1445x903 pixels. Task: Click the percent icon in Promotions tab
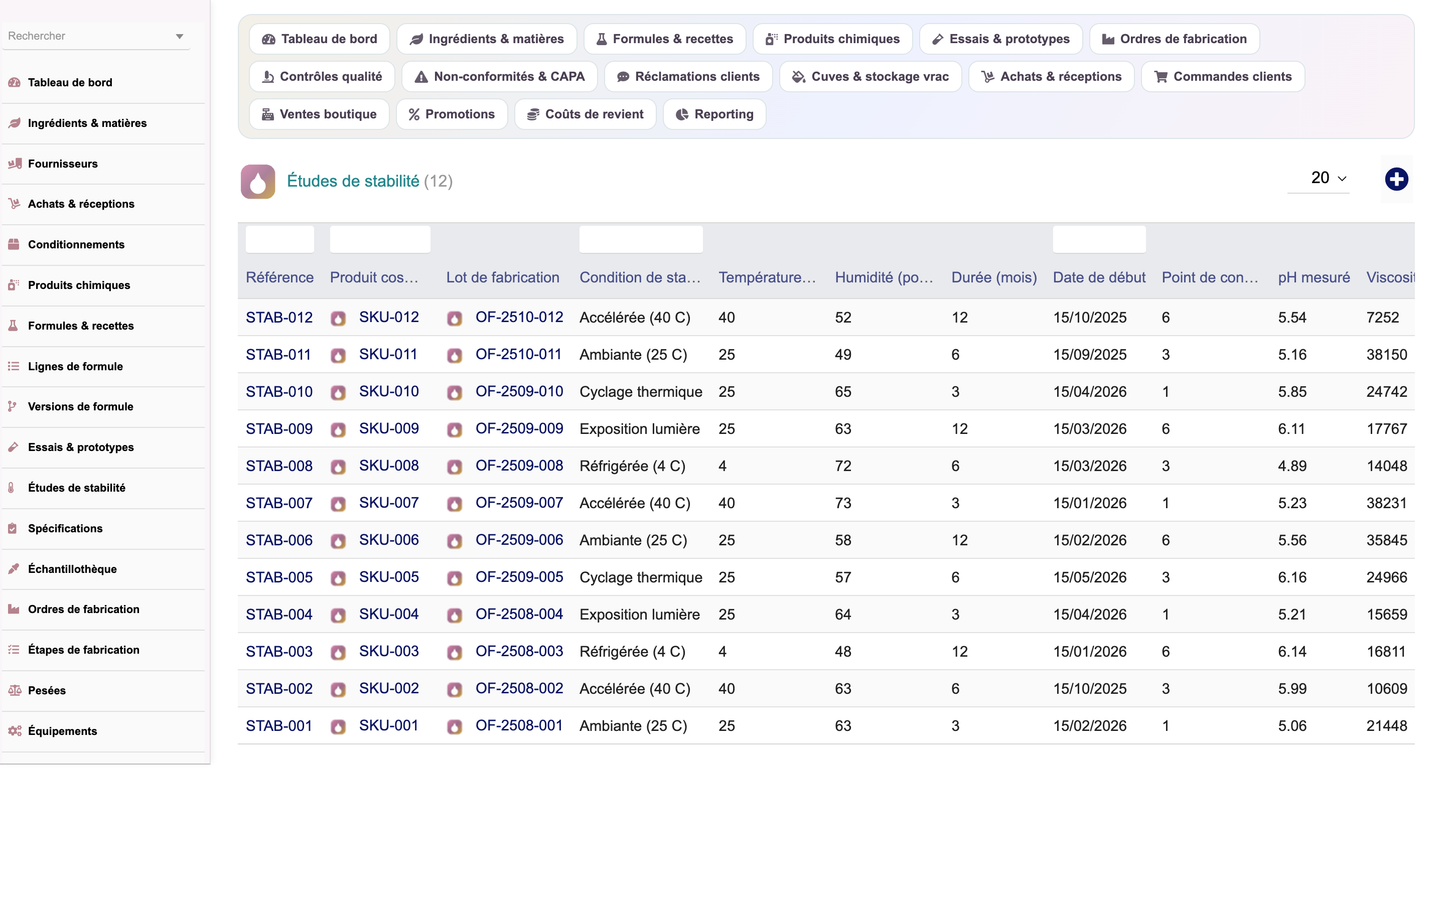414,115
